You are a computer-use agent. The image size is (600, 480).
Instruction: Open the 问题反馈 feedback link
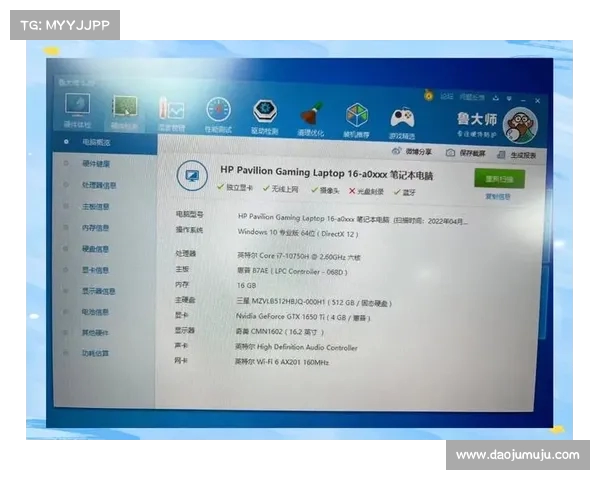(x=472, y=97)
